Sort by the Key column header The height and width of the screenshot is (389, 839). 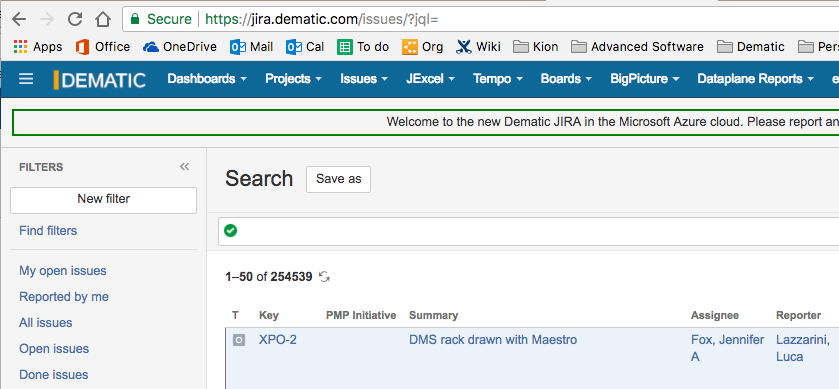click(x=269, y=316)
